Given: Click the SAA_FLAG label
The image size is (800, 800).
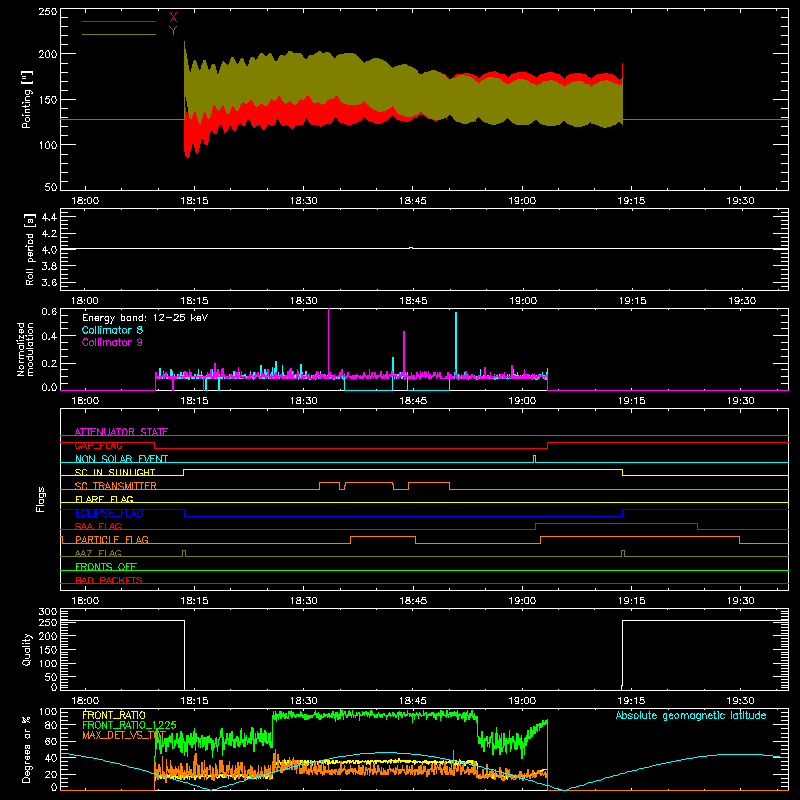Looking at the screenshot, I should [x=98, y=526].
